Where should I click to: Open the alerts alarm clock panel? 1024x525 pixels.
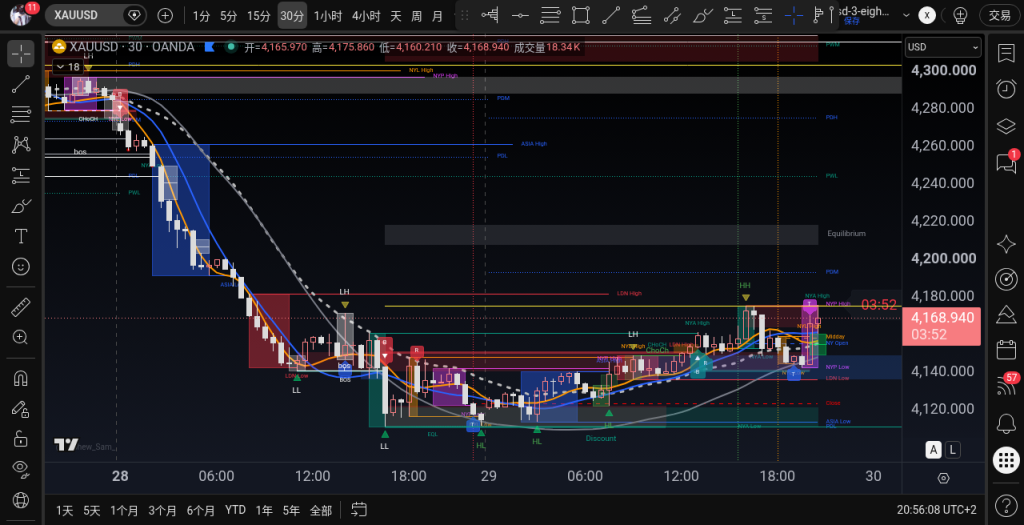pyautogui.click(x=1006, y=89)
